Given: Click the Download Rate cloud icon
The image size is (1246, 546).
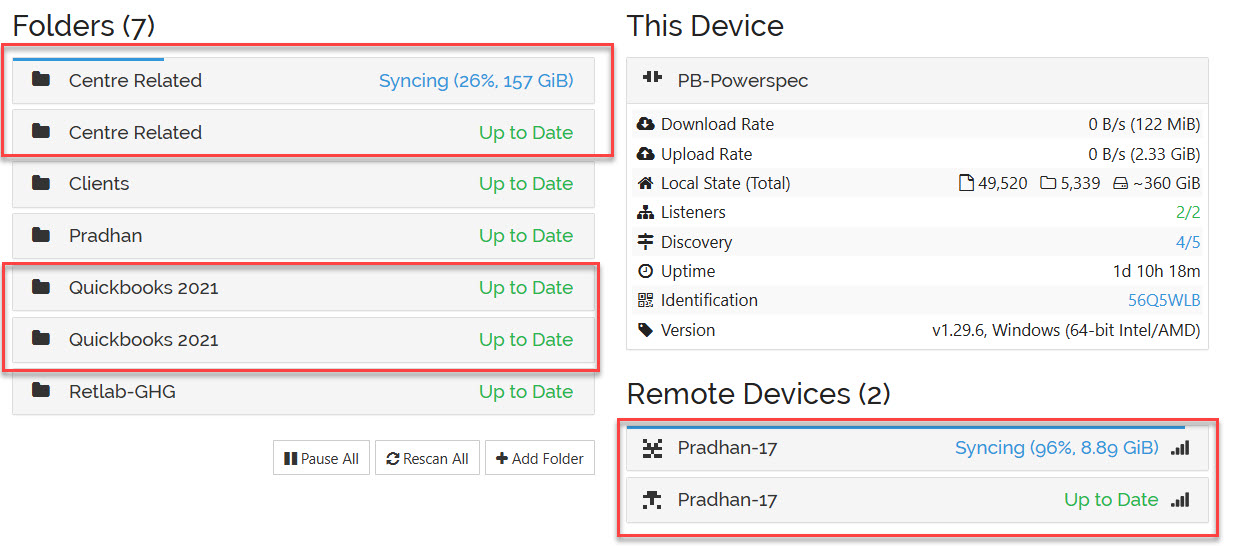Looking at the screenshot, I should (645, 125).
